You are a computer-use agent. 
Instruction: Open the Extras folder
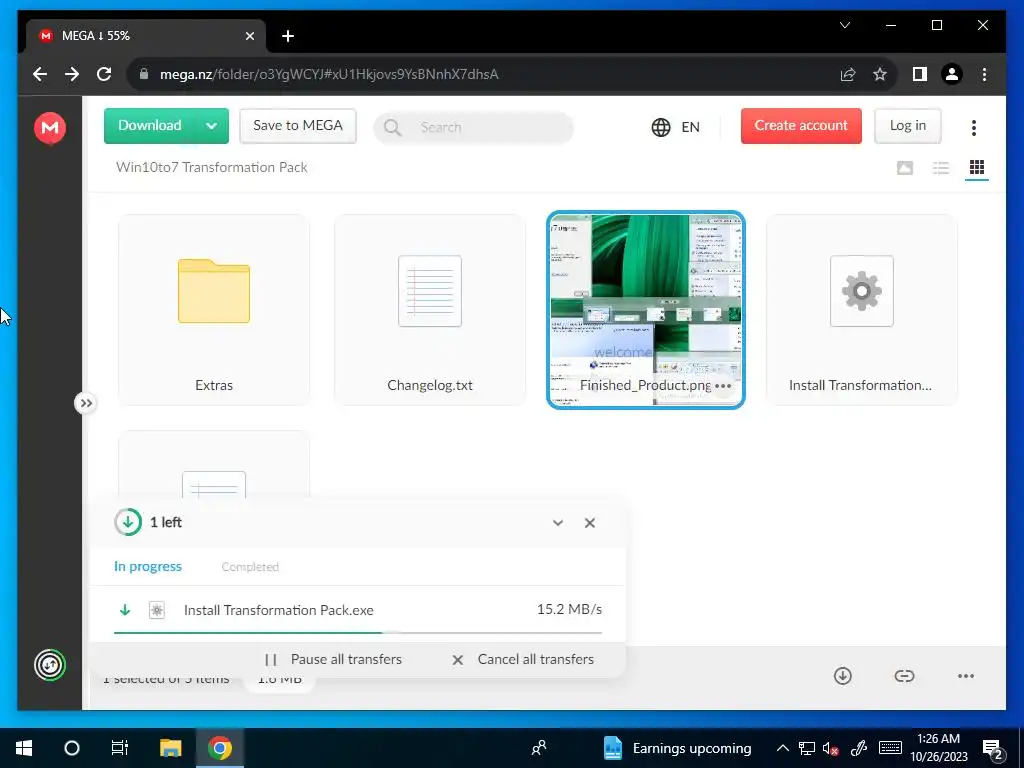point(214,310)
